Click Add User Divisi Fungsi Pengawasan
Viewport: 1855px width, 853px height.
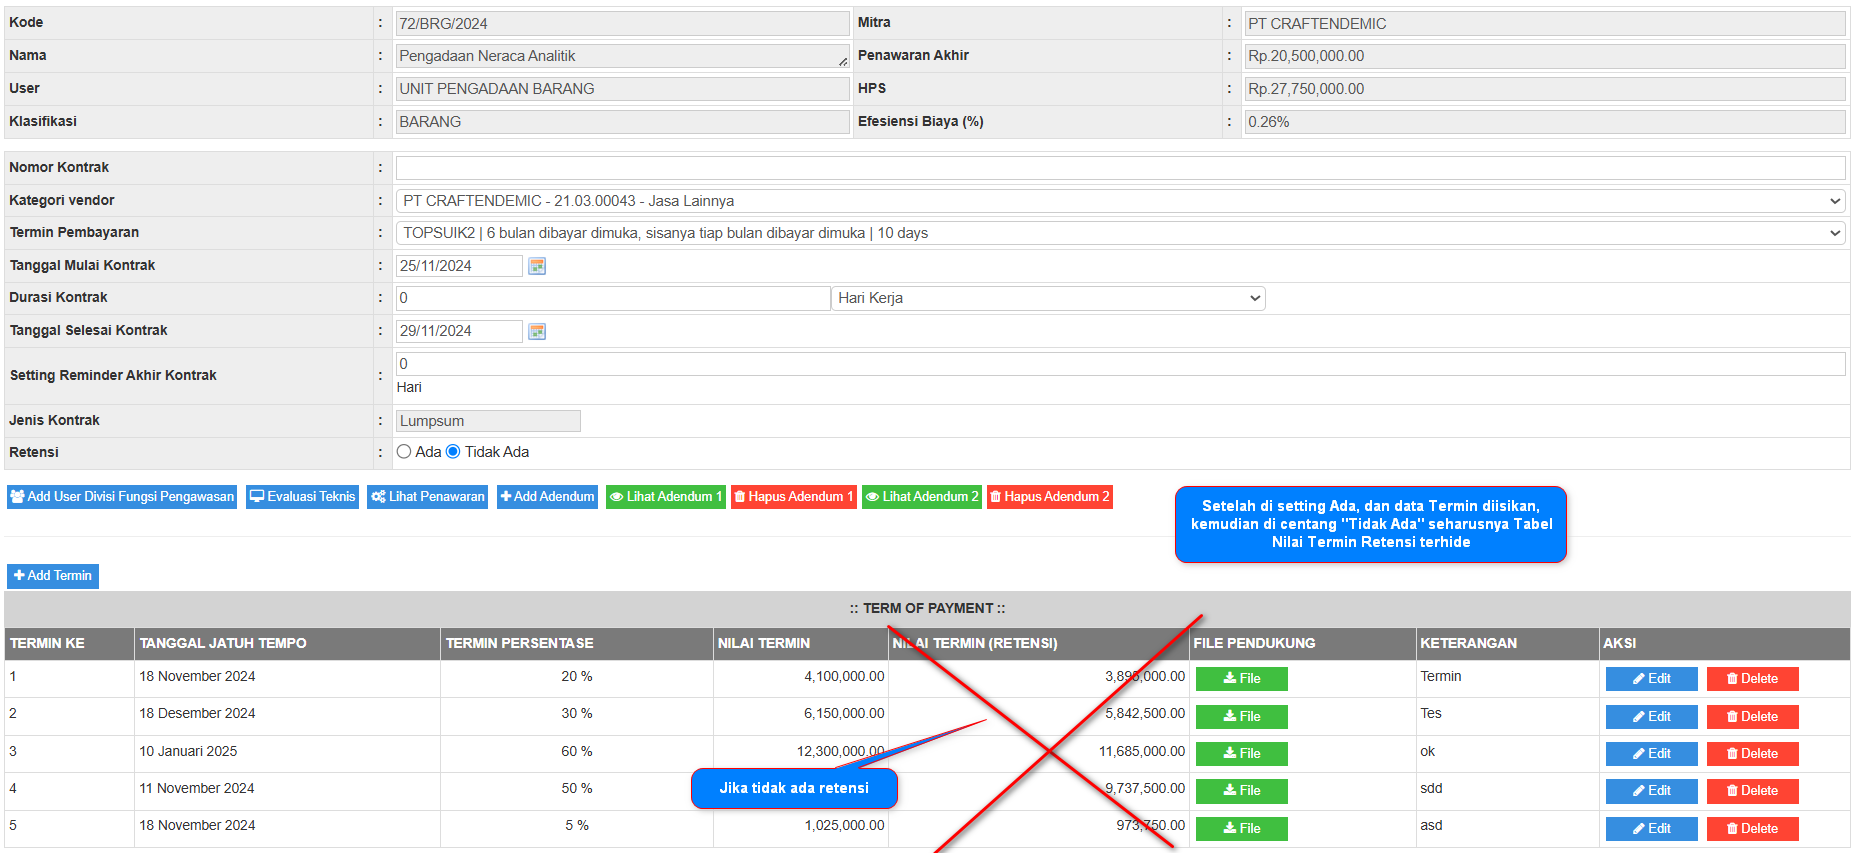click(122, 497)
